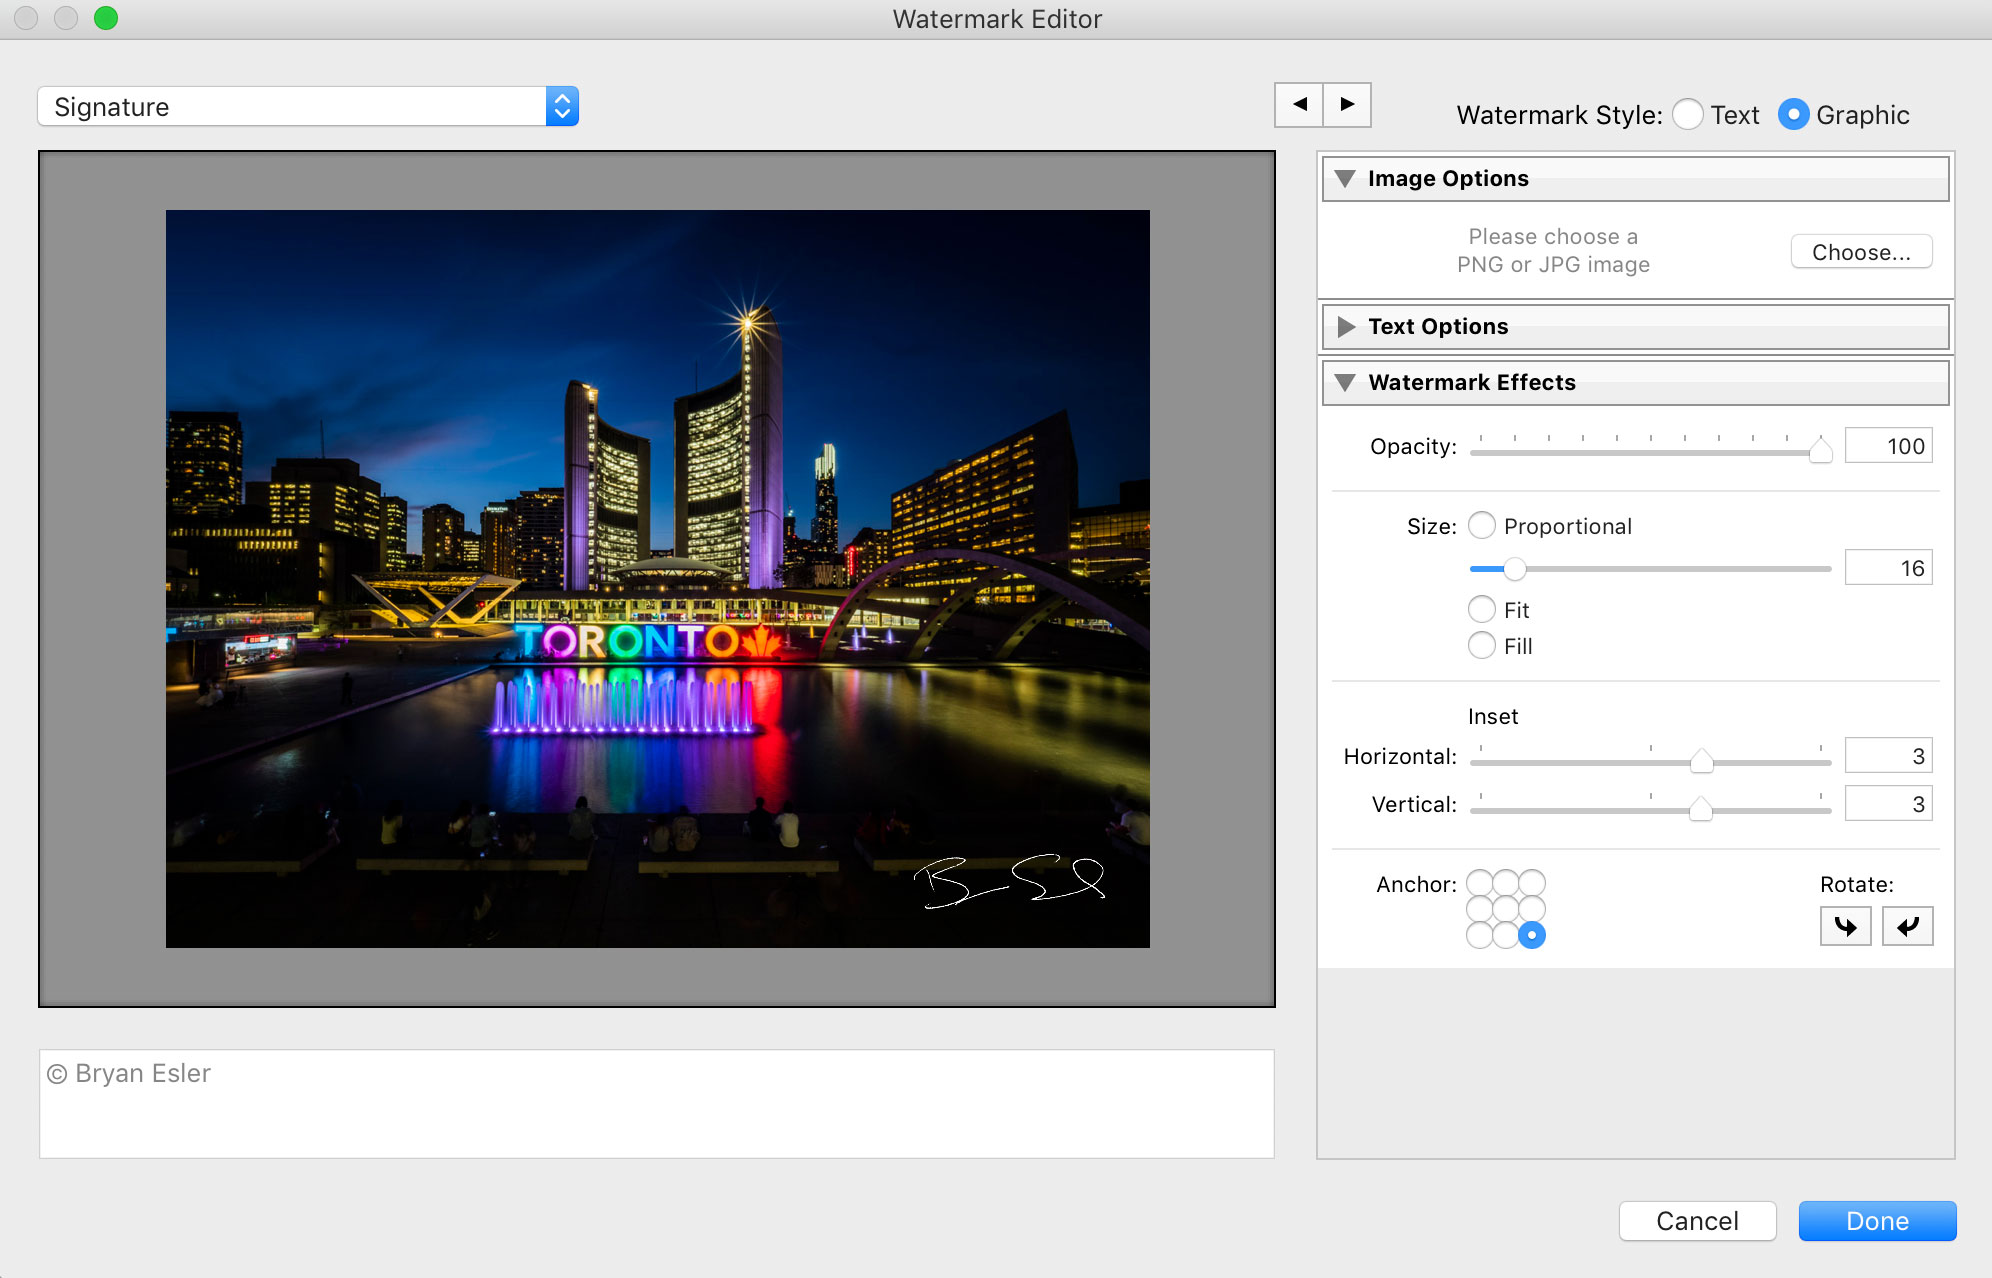Click the Choose... image button
Image resolution: width=1992 pixels, height=1278 pixels.
1860,252
